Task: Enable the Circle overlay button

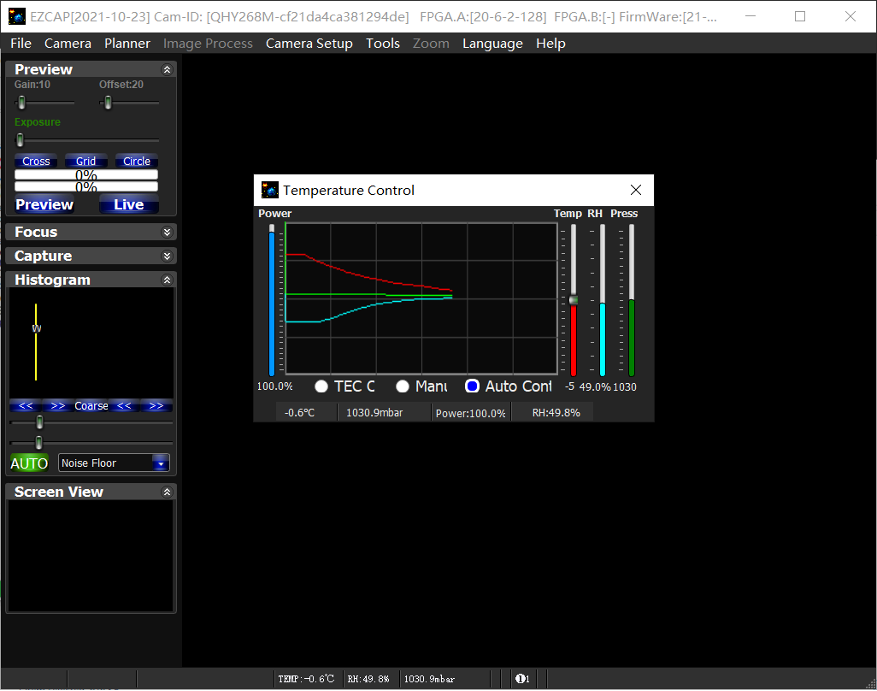Action: pyautogui.click(x=136, y=161)
